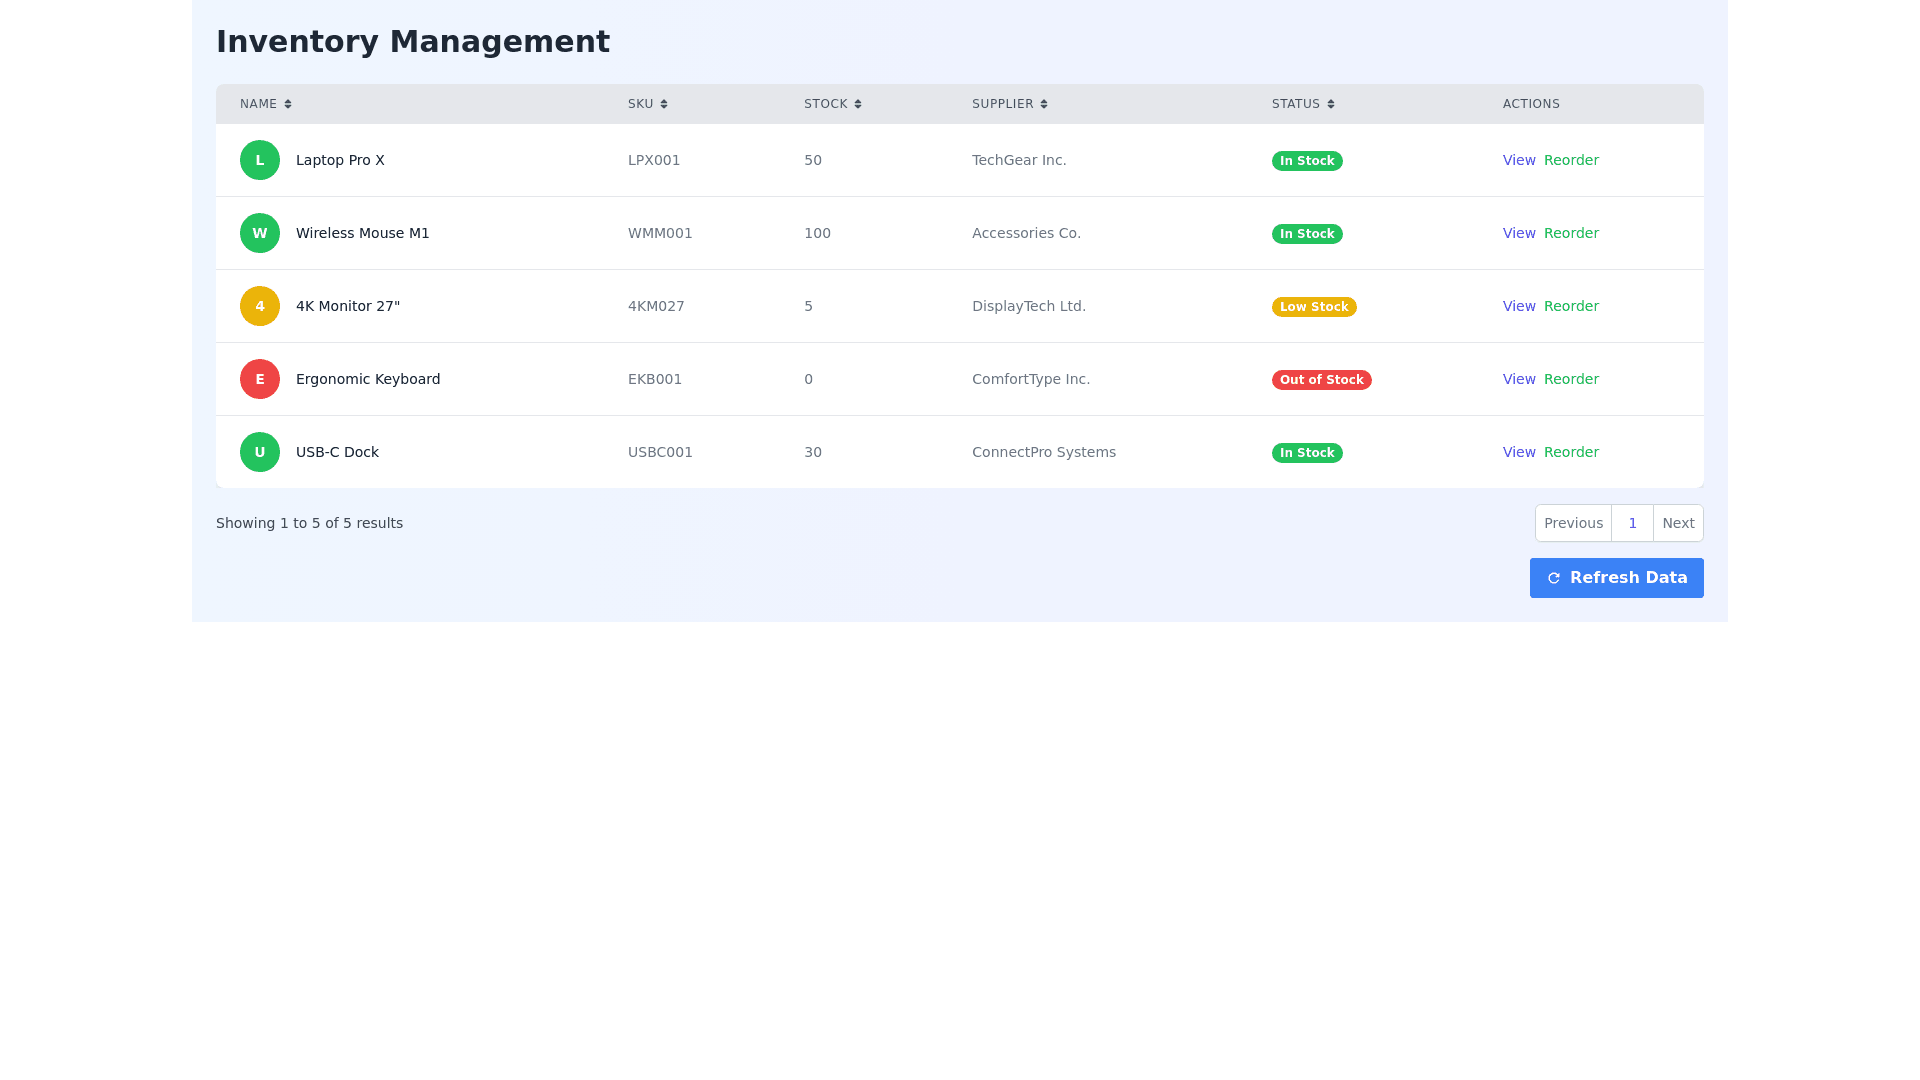Reorder the 4K Monitor 27"
The height and width of the screenshot is (1080, 1920).
click(1571, 306)
